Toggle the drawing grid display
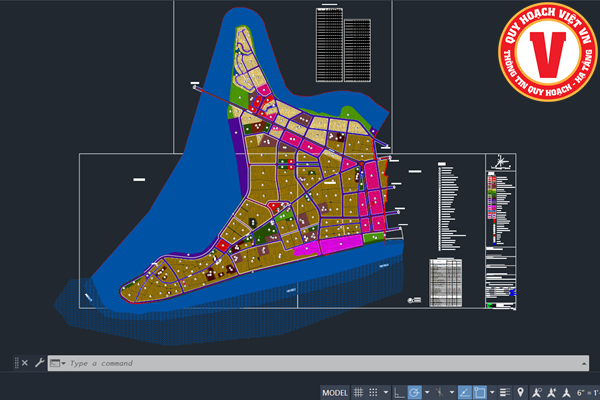The width and height of the screenshot is (600, 400). coord(359,391)
